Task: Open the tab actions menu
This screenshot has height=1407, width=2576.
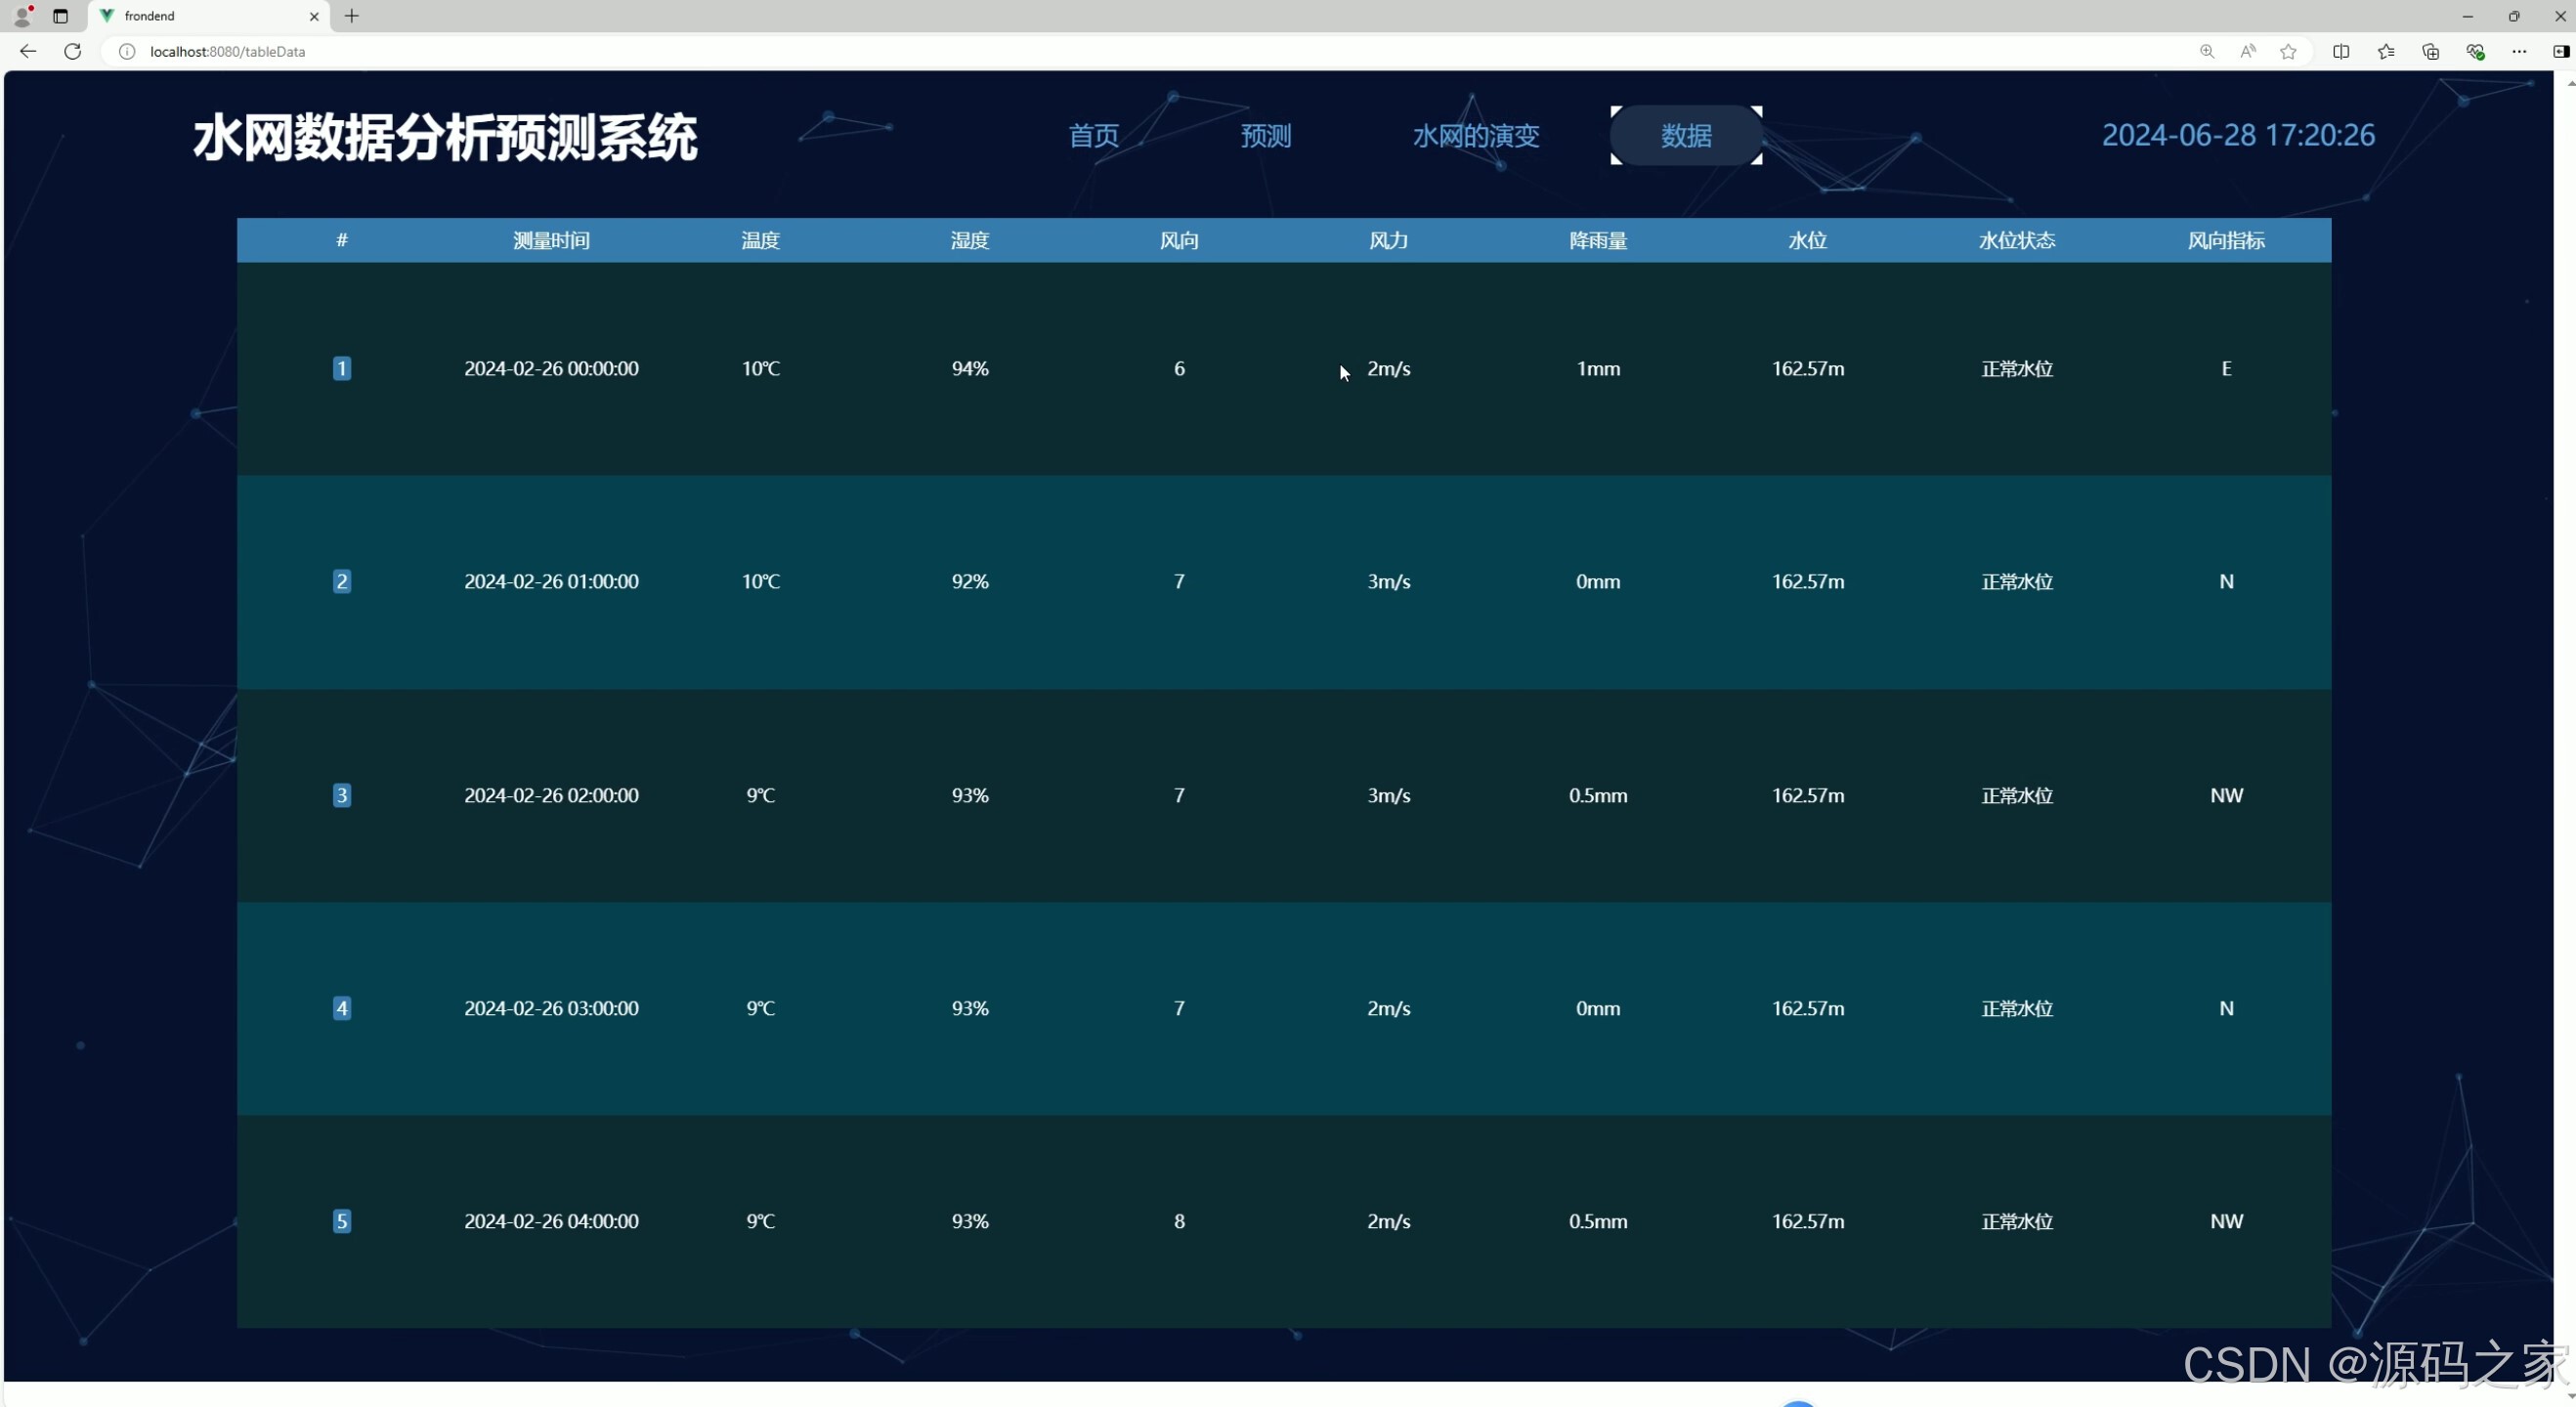Action: pos(60,16)
